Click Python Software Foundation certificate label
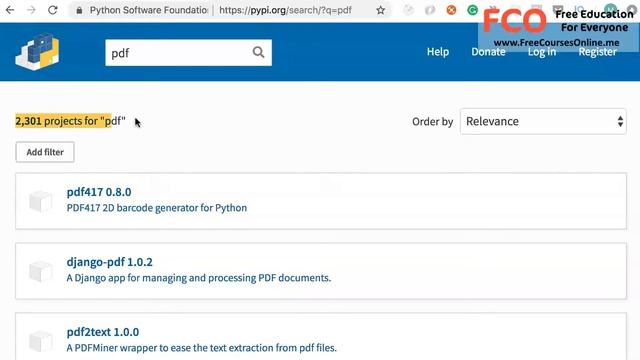 pyautogui.click(x=149, y=10)
